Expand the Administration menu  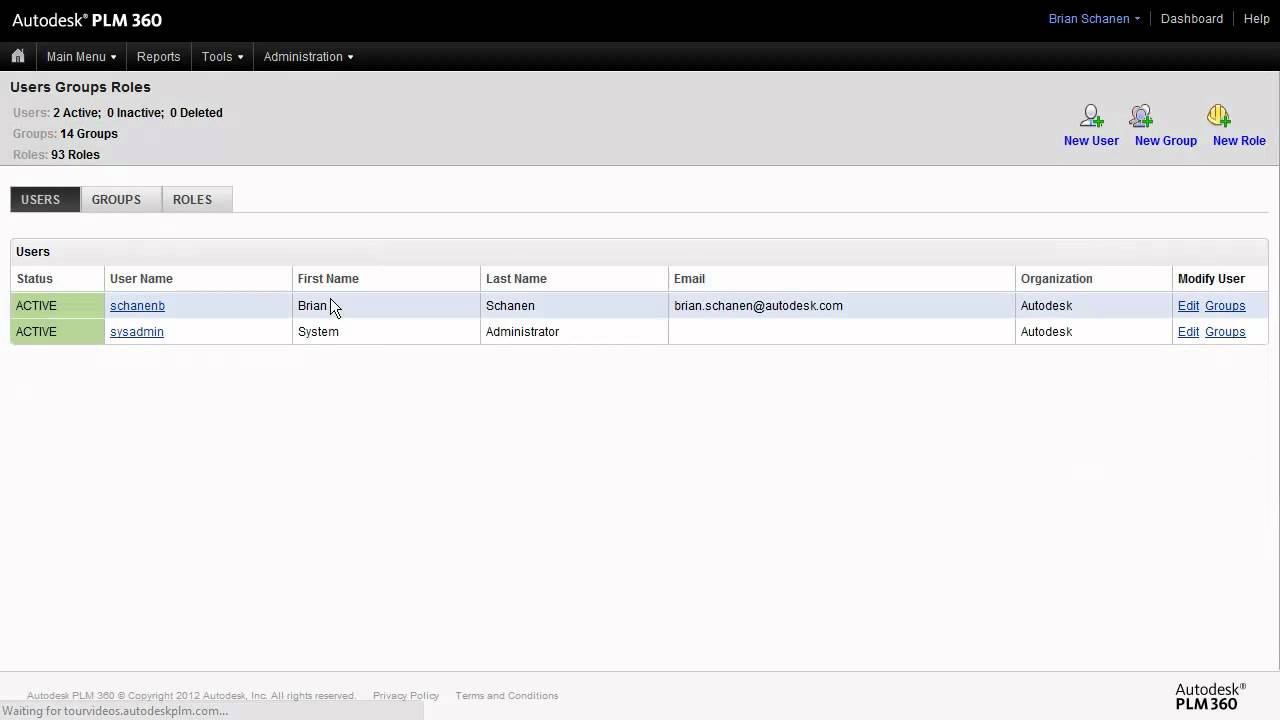point(308,57)
